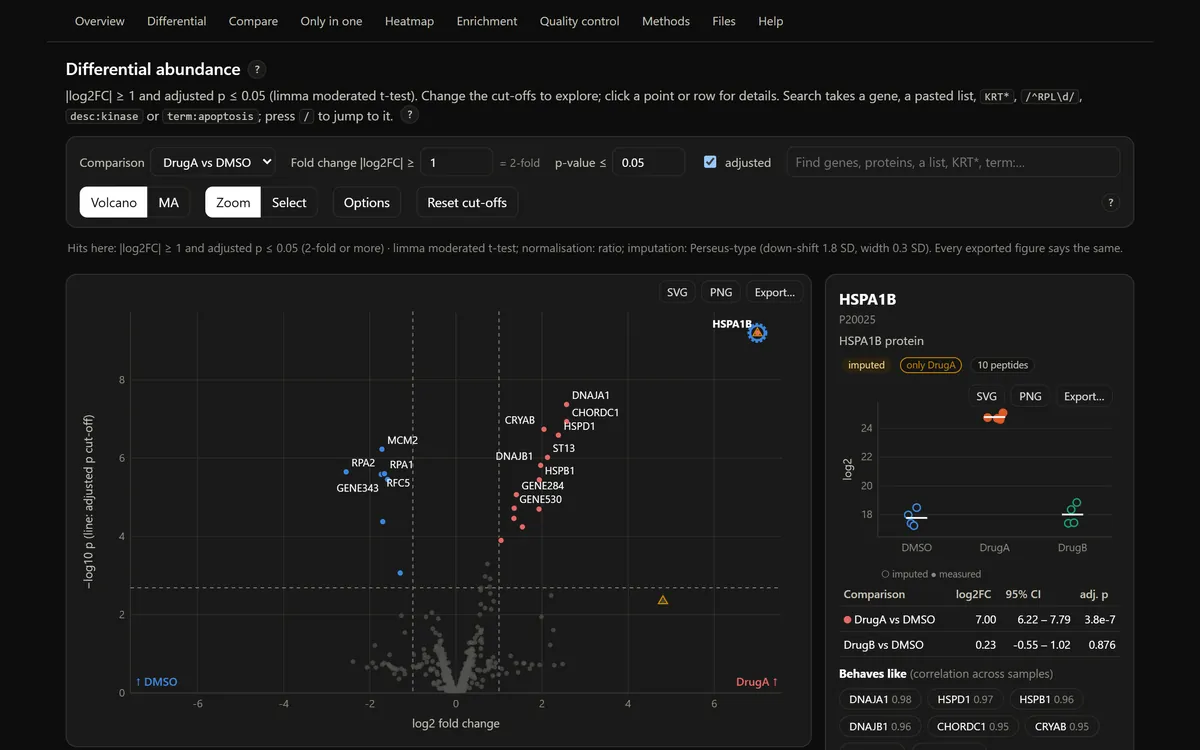Click the fold change cut-off field

456,162
